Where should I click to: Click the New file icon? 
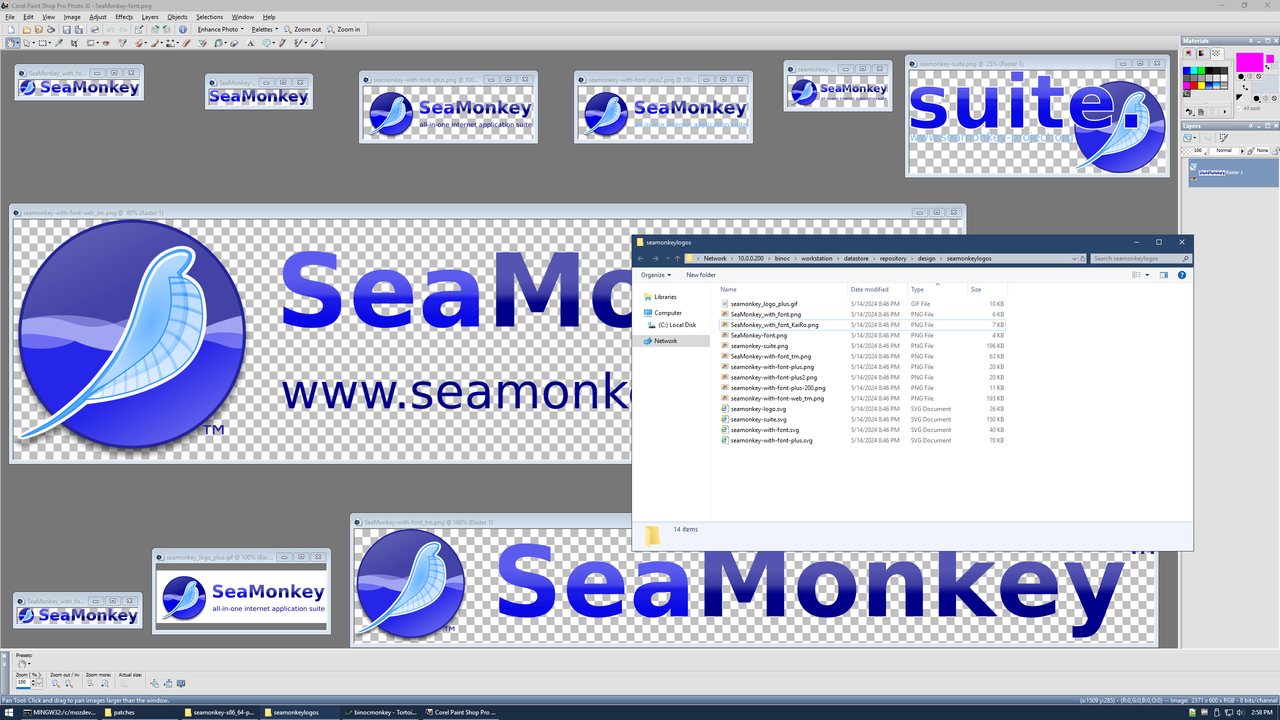coord(11,29)
